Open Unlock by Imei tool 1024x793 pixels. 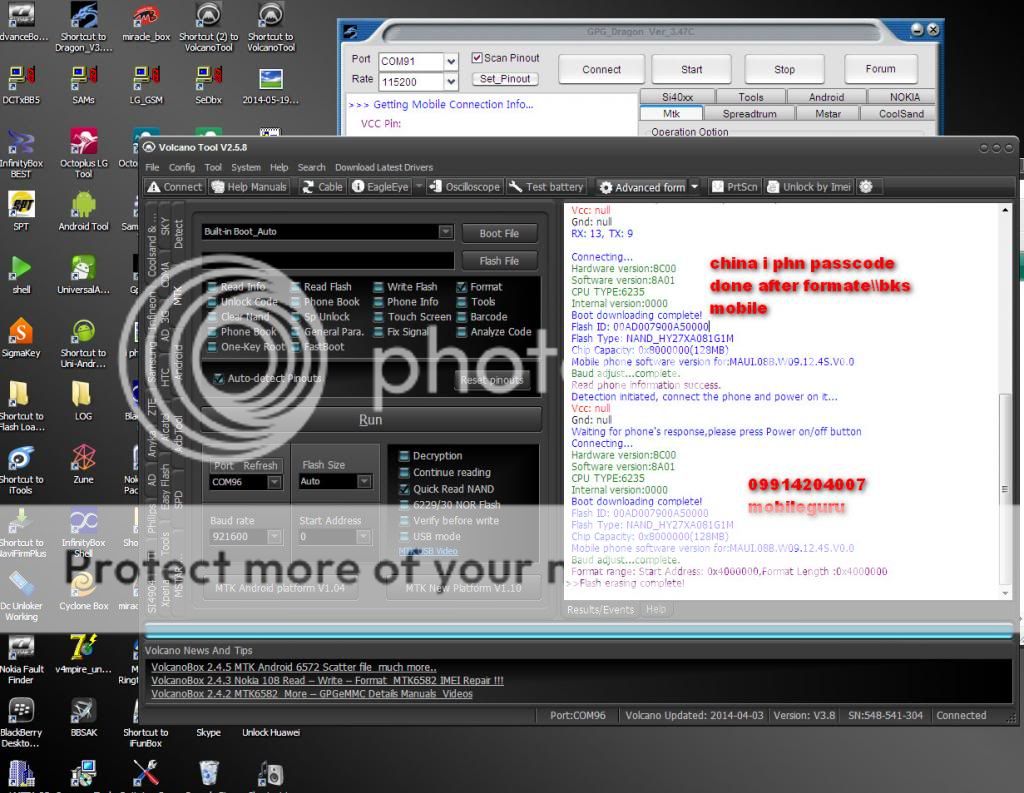pyautogui.click(x=809, y=187)
